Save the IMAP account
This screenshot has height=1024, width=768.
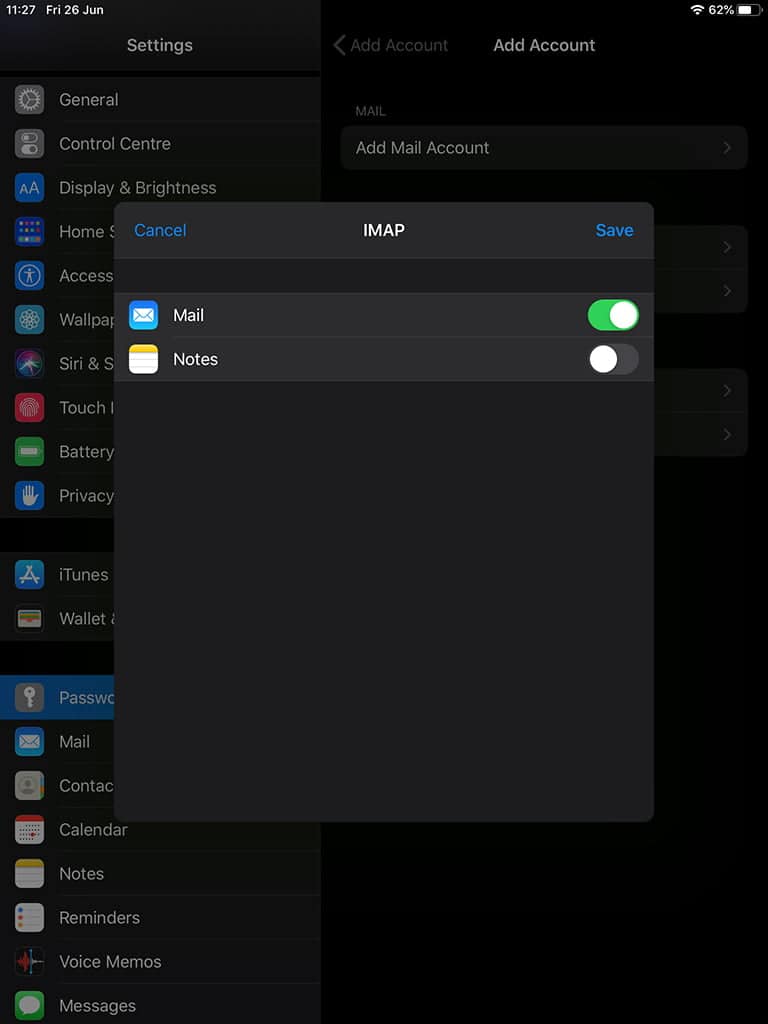(615, 230)
